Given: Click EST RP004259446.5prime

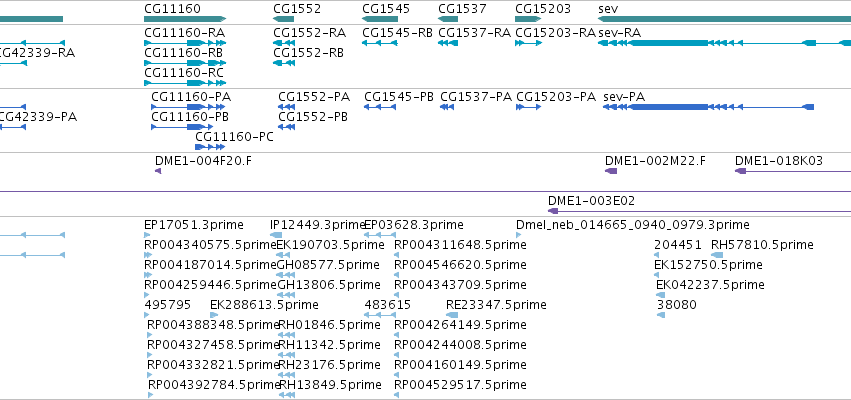Looking at the screenshot, I should click(x=211, y=285).
